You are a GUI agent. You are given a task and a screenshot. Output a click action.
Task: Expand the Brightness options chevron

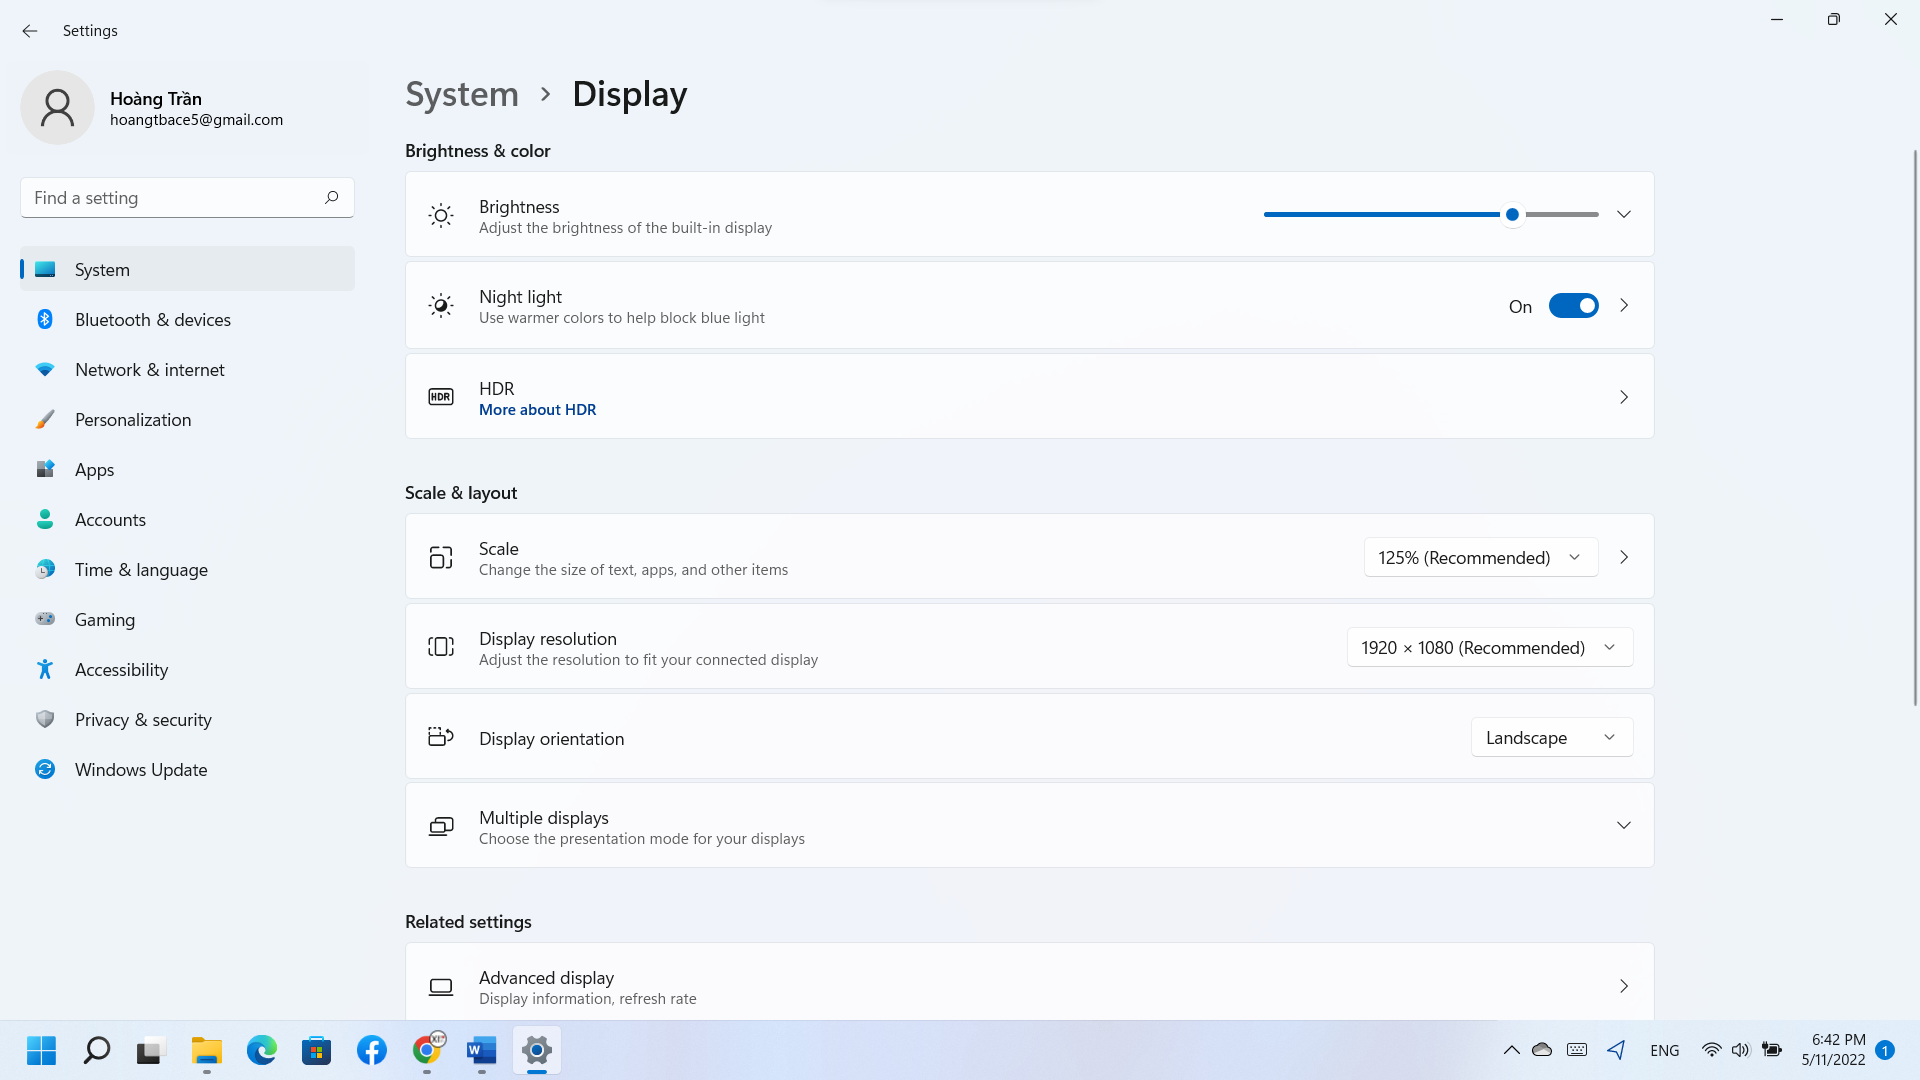[1623, 214]
